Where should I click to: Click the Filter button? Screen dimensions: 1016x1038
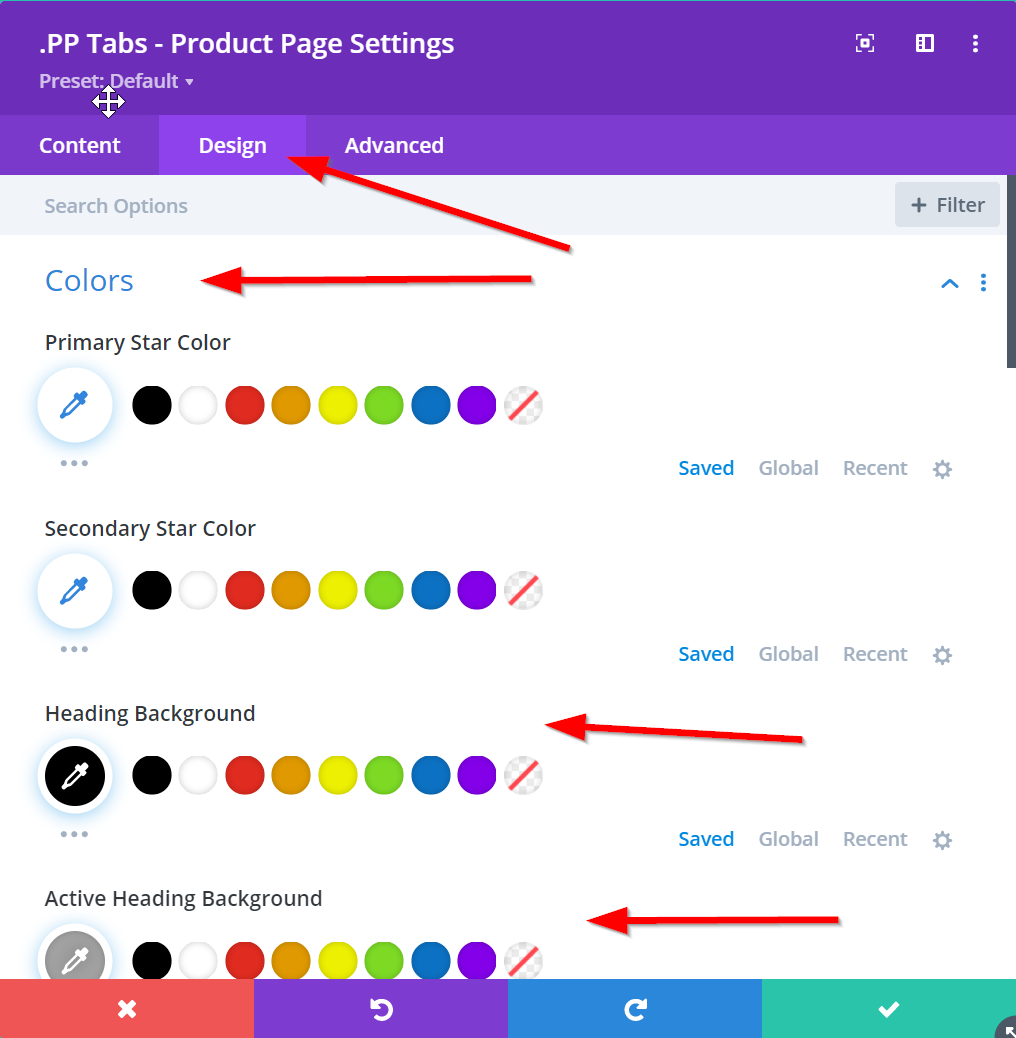[x=947, y=205]
